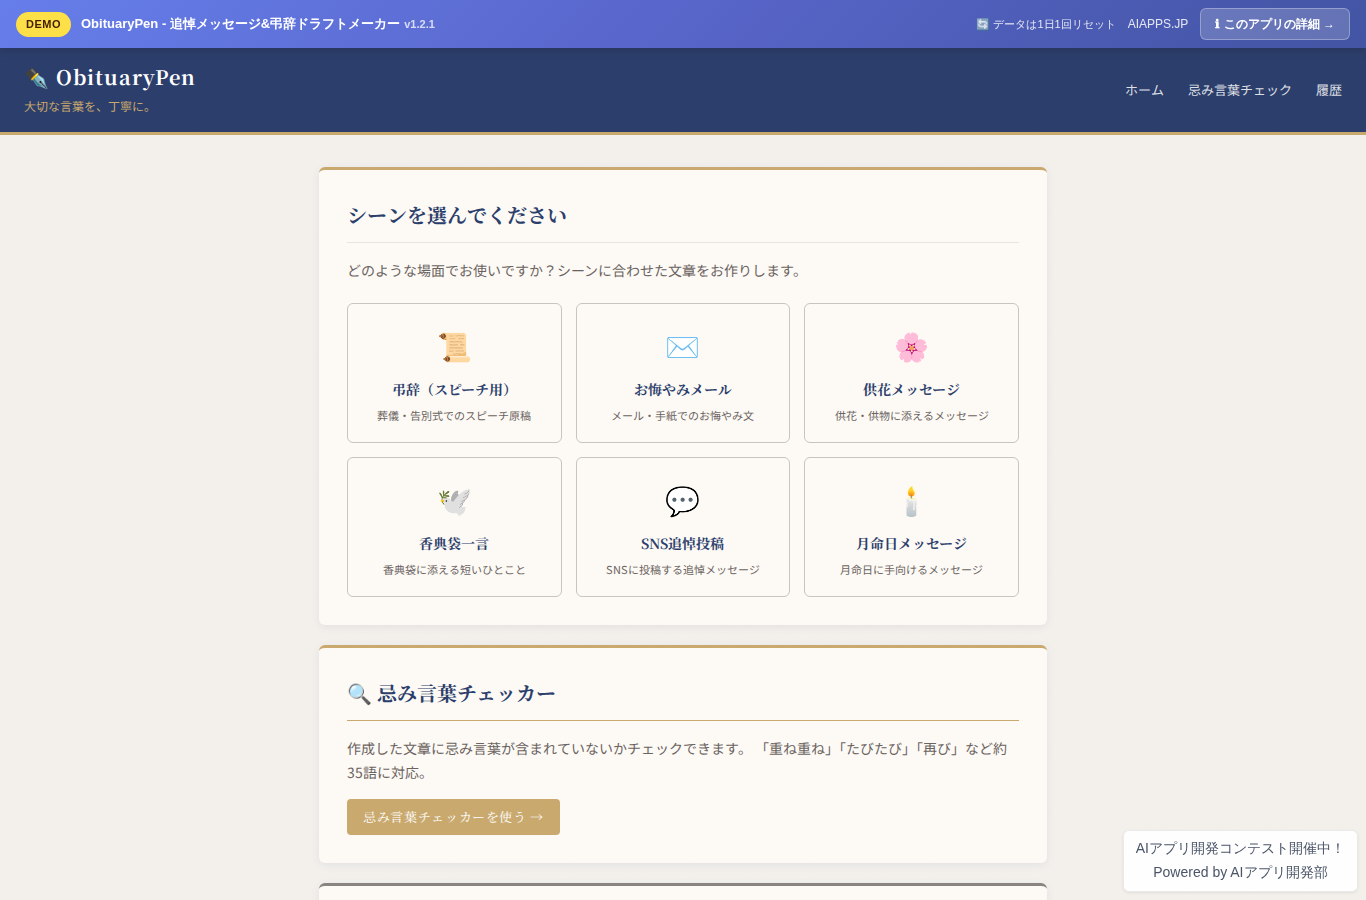Click the speech bubble icon for SNS追悼投稿
The image size is (1366, 900).
682,501
